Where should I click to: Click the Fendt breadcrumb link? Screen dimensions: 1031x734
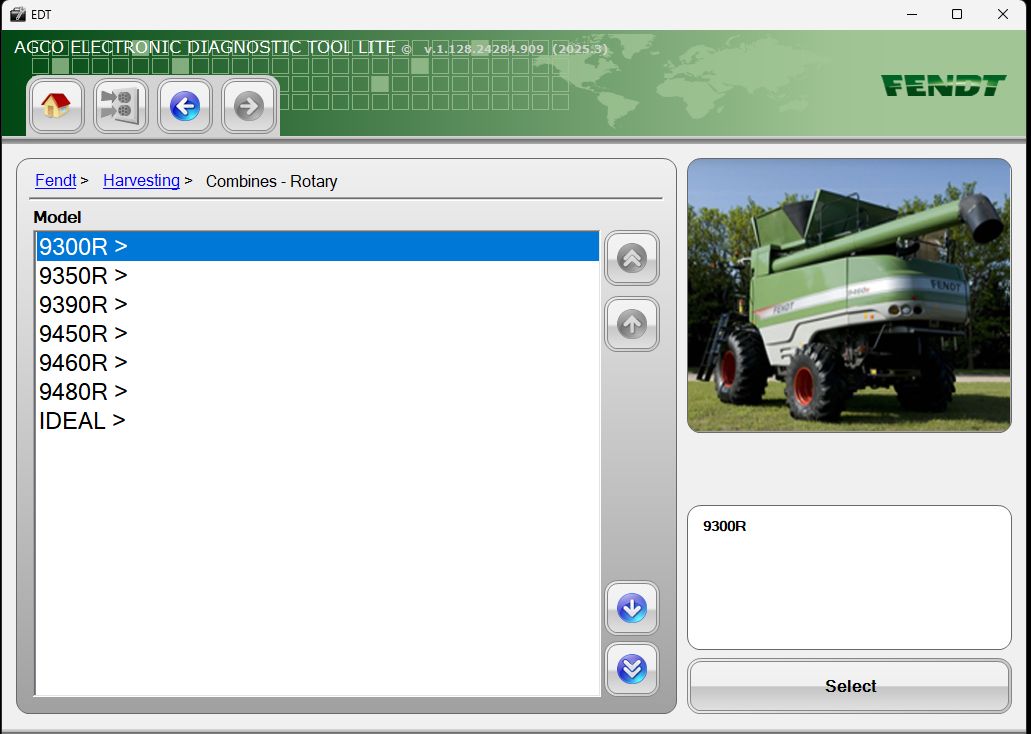56,180
